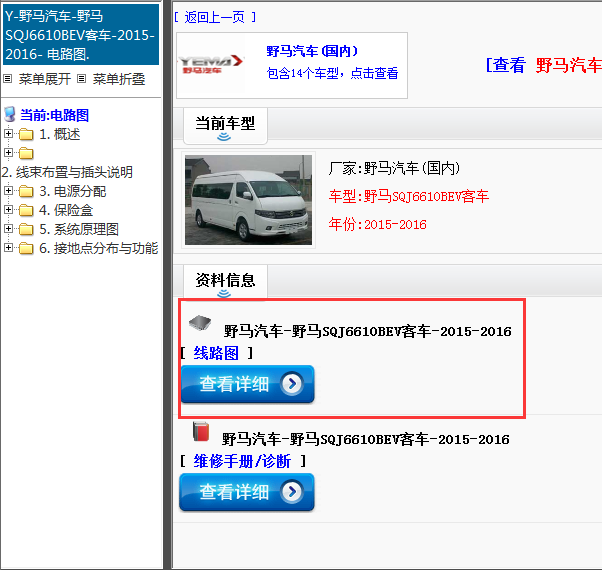Expand the 5. 系统原理图 tree node
Image resolution: width=602 pixels, height=570 pixels.
coord(8,228)
